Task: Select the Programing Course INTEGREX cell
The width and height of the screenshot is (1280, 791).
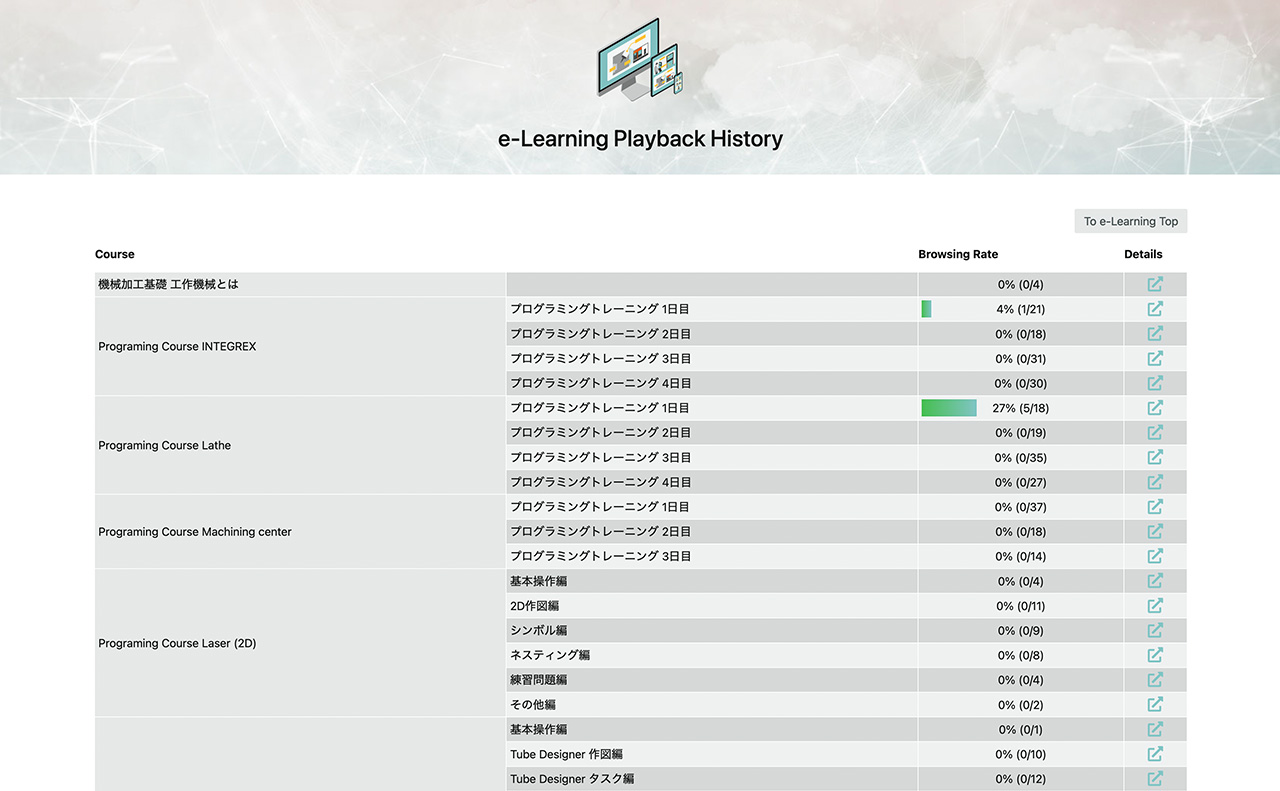Action: [177, 347]
